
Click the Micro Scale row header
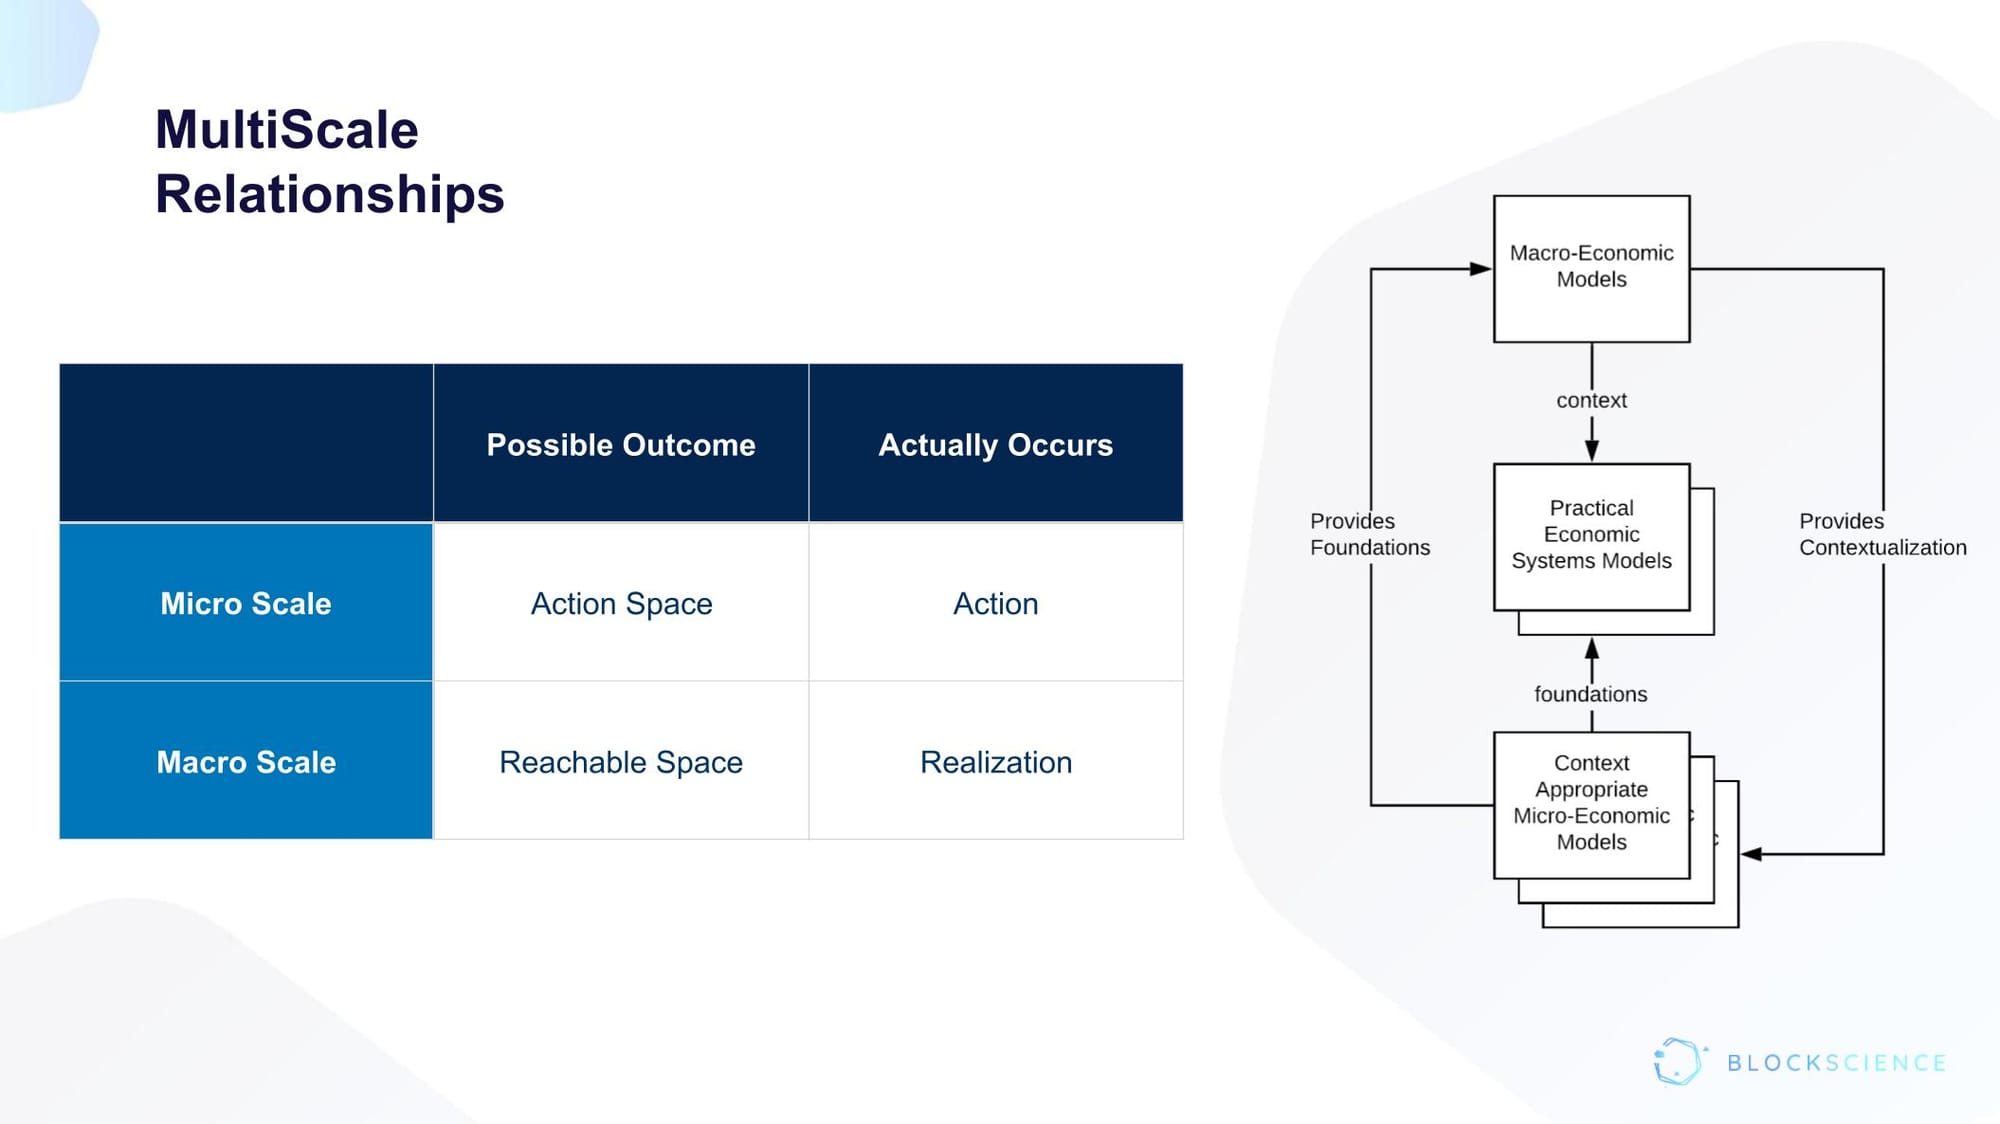coord(247,602)
